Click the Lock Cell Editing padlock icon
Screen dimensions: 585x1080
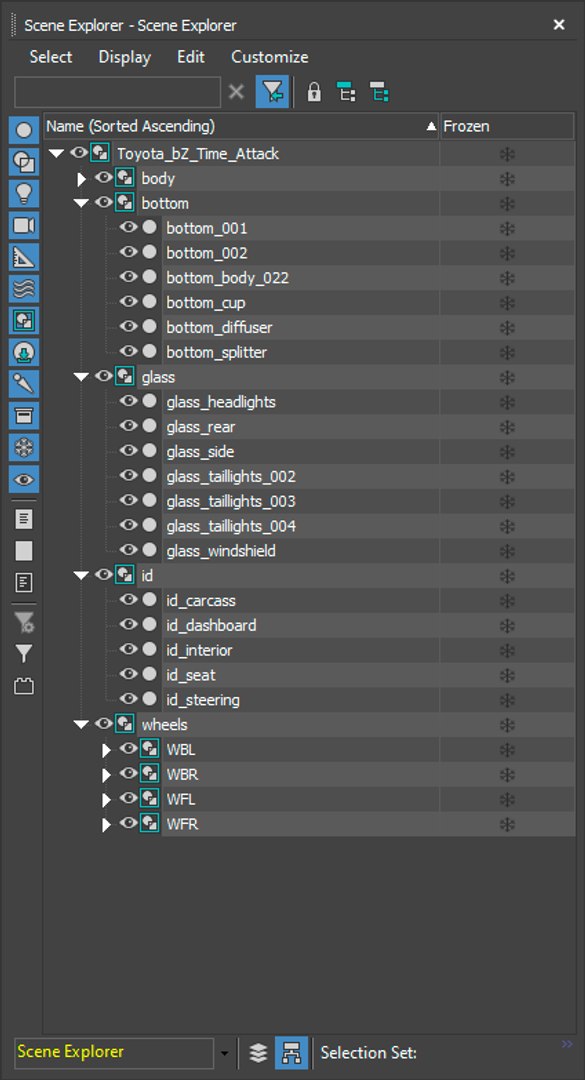point(314,92)
